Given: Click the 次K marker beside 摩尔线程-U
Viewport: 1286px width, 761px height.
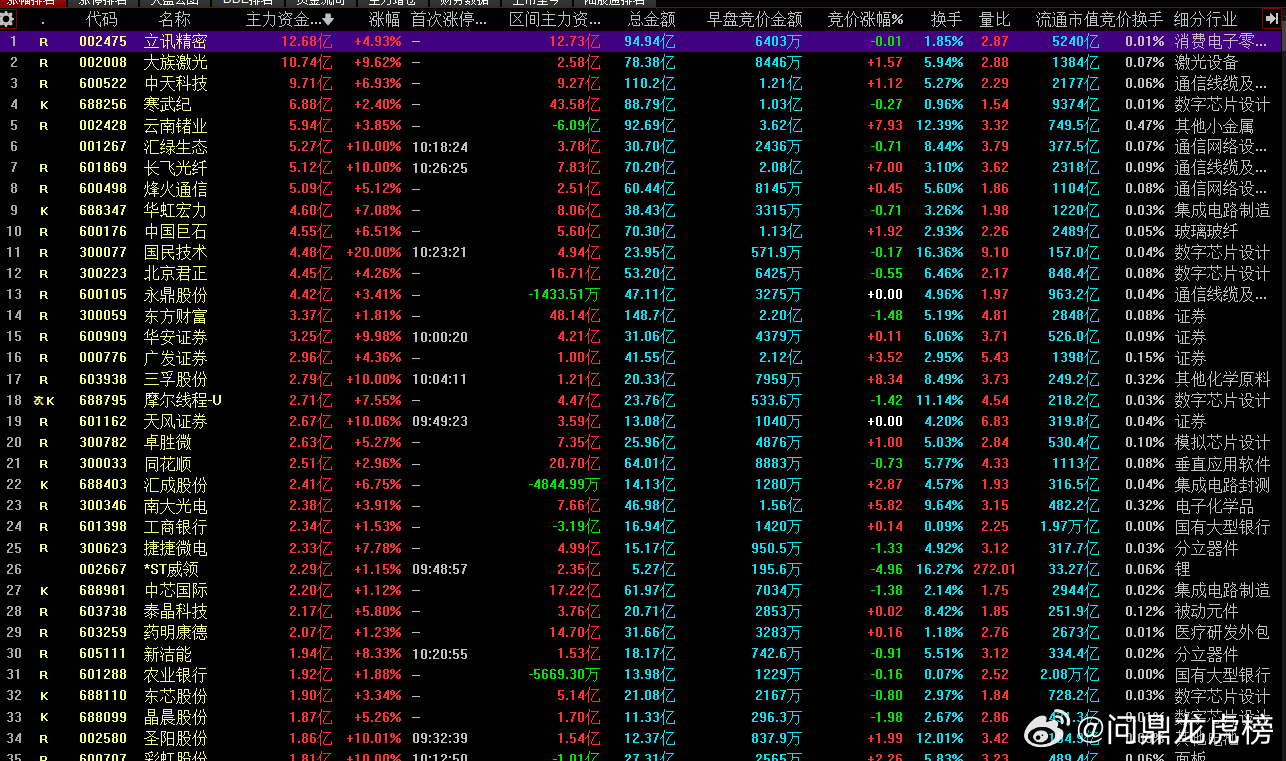Looking at the screenshot, I should 43,400.
